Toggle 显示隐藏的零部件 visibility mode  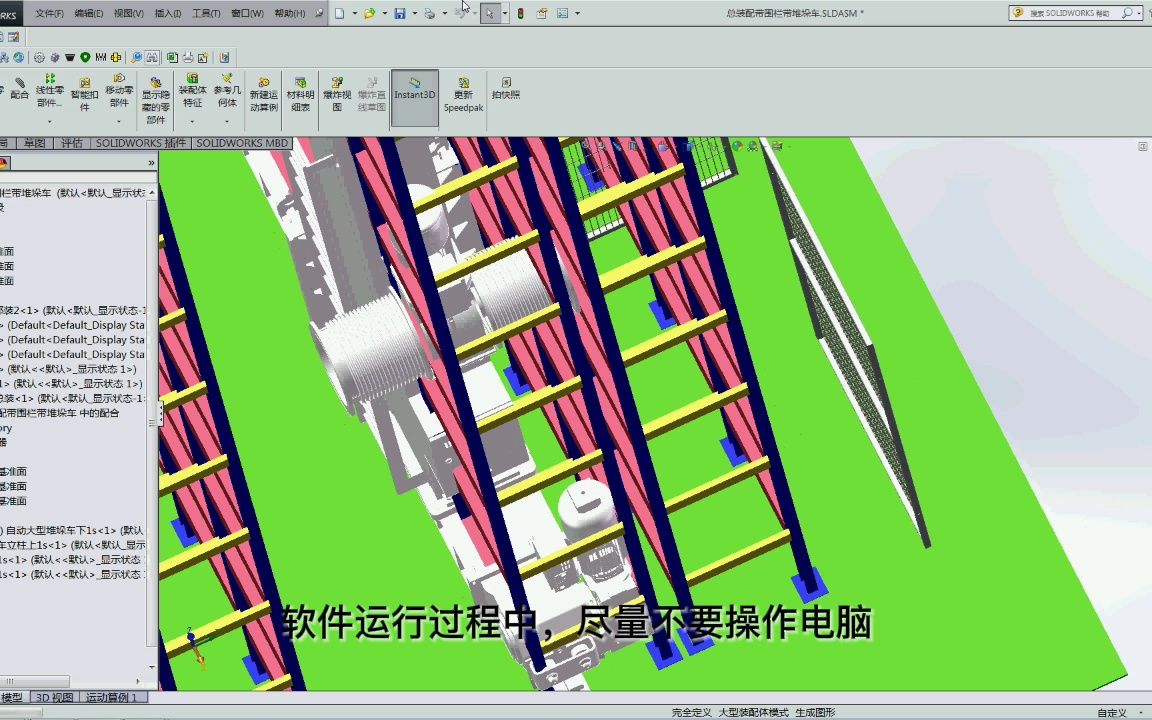155,95
